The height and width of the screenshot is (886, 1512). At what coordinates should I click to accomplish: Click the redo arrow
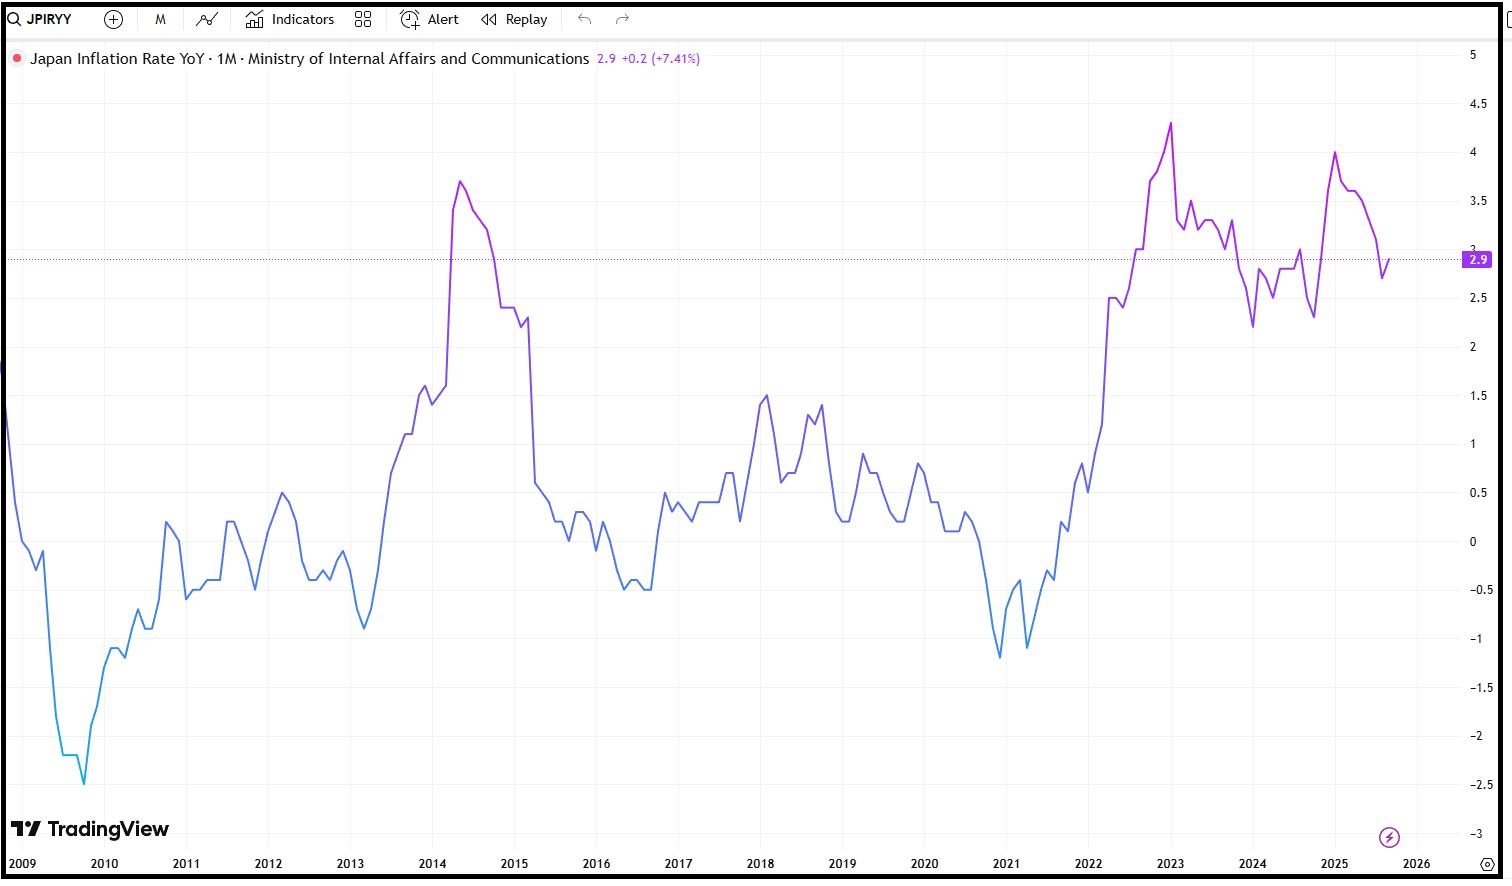coord(622,19)
